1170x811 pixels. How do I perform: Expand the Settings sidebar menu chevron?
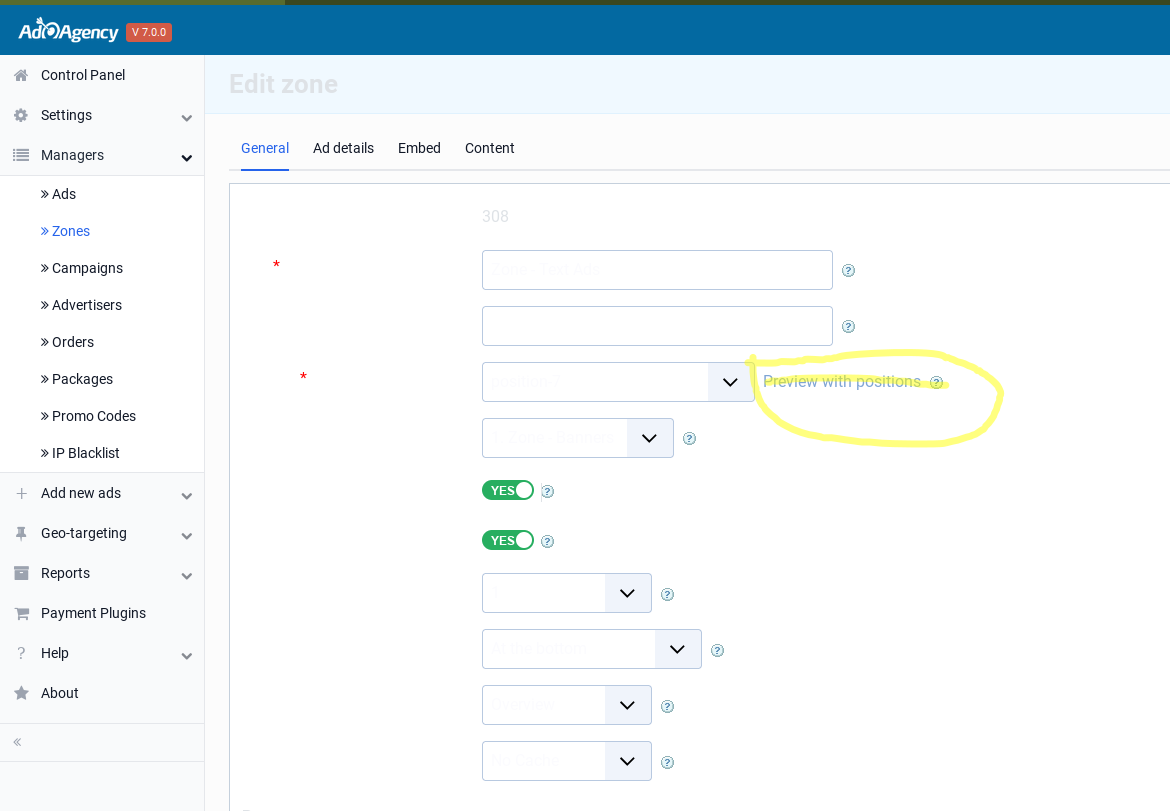click(187, 118)
